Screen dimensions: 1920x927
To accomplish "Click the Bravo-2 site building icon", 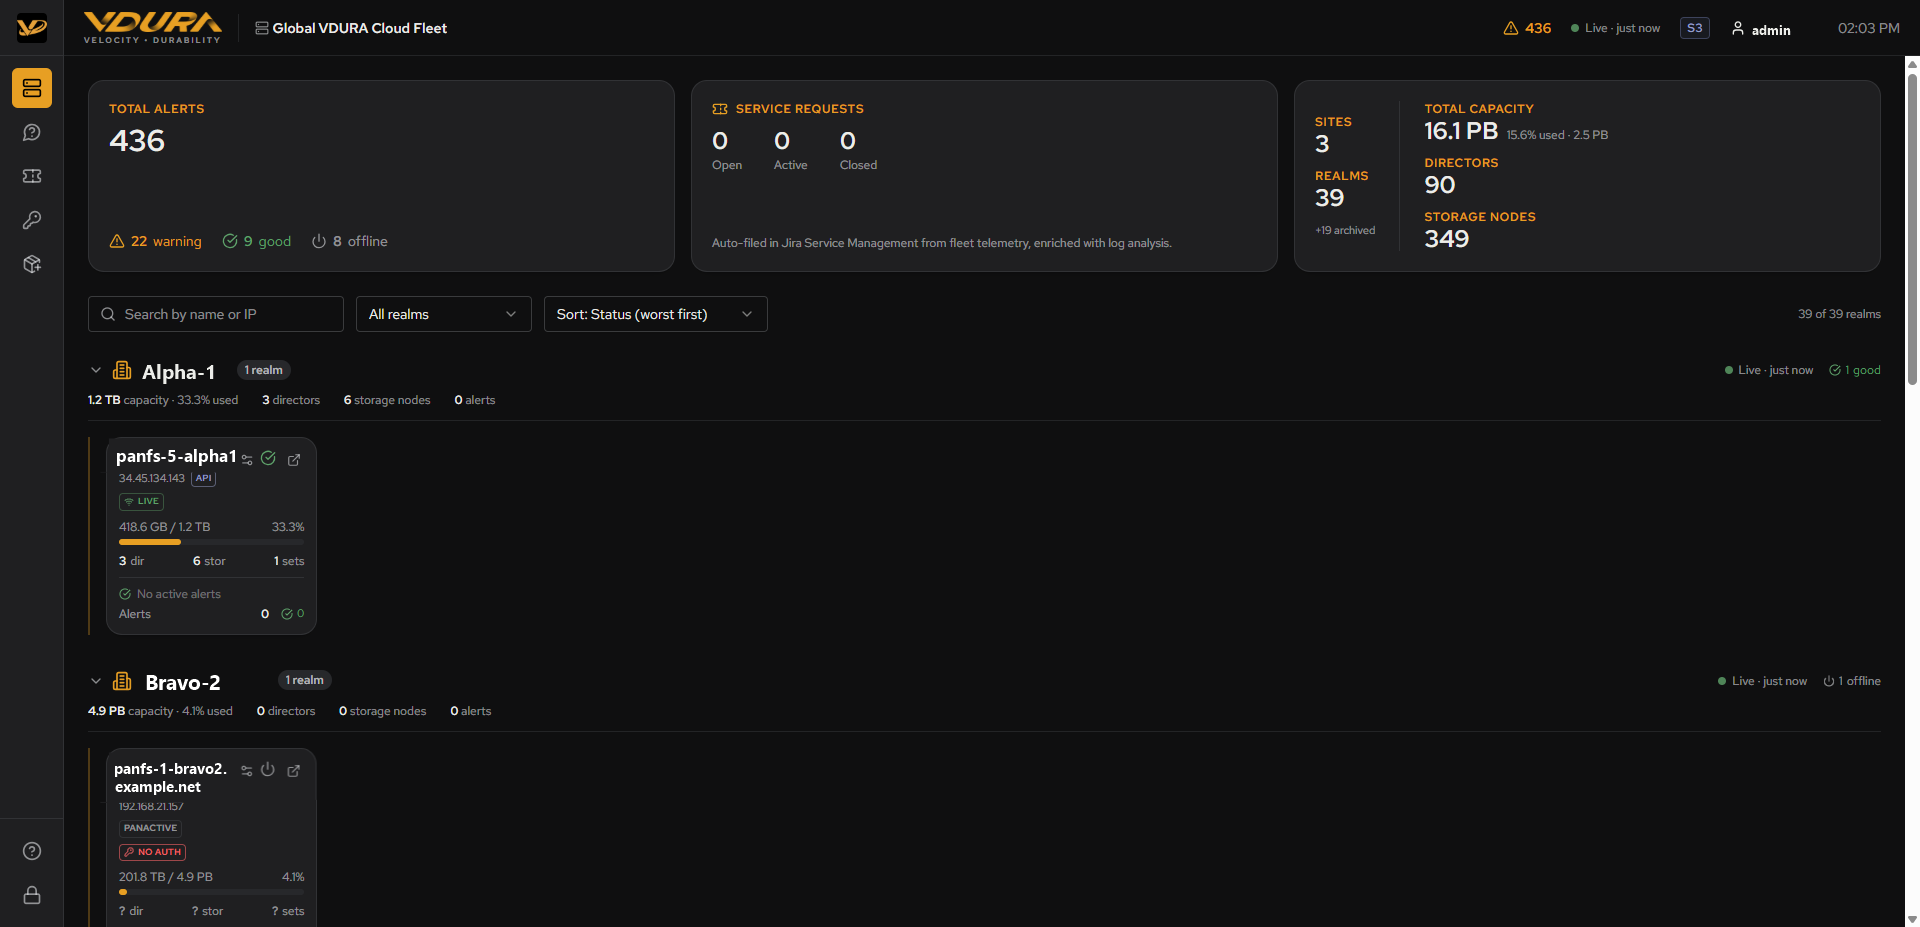I will coord(122,681).
